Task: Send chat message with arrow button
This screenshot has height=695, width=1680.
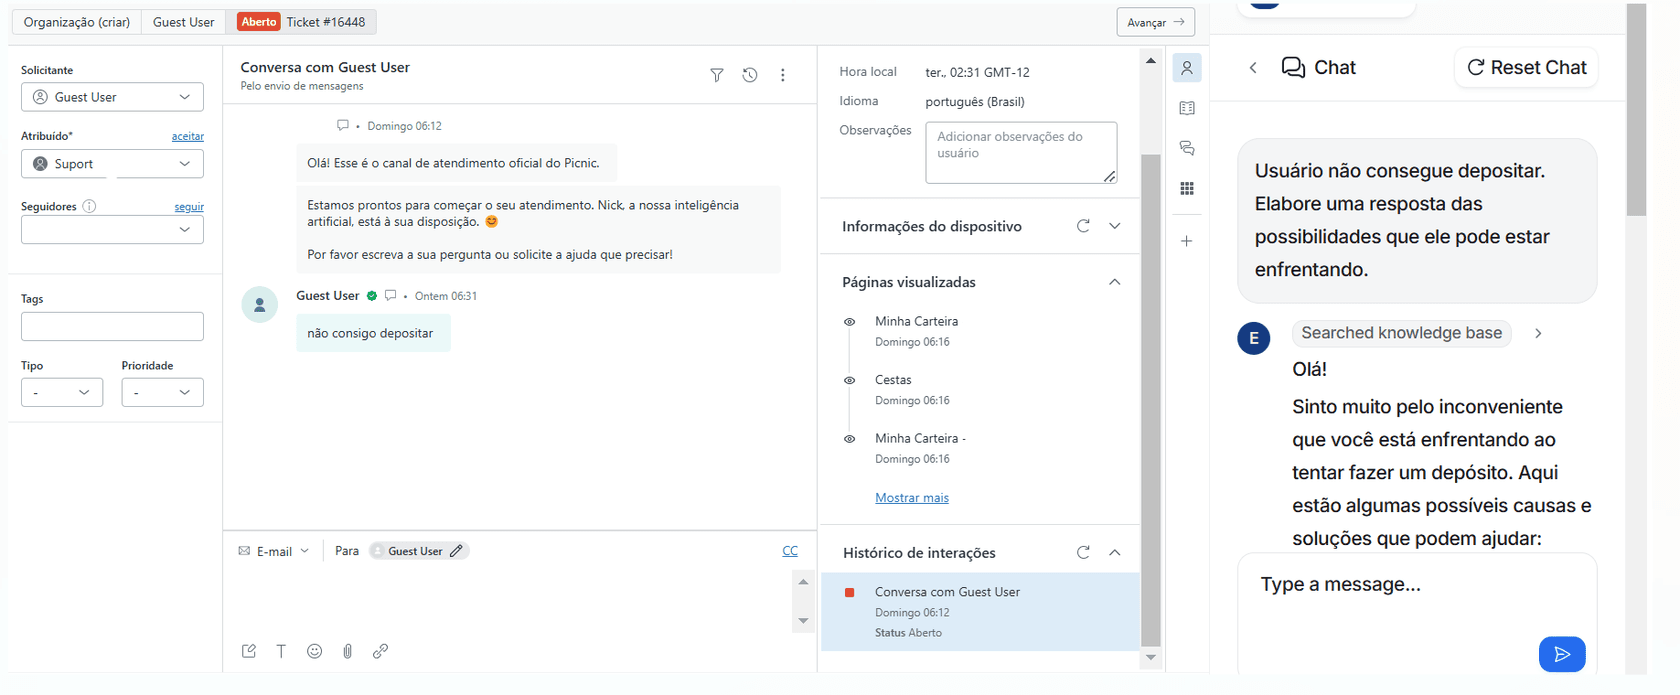Action: click(1561, 654)
